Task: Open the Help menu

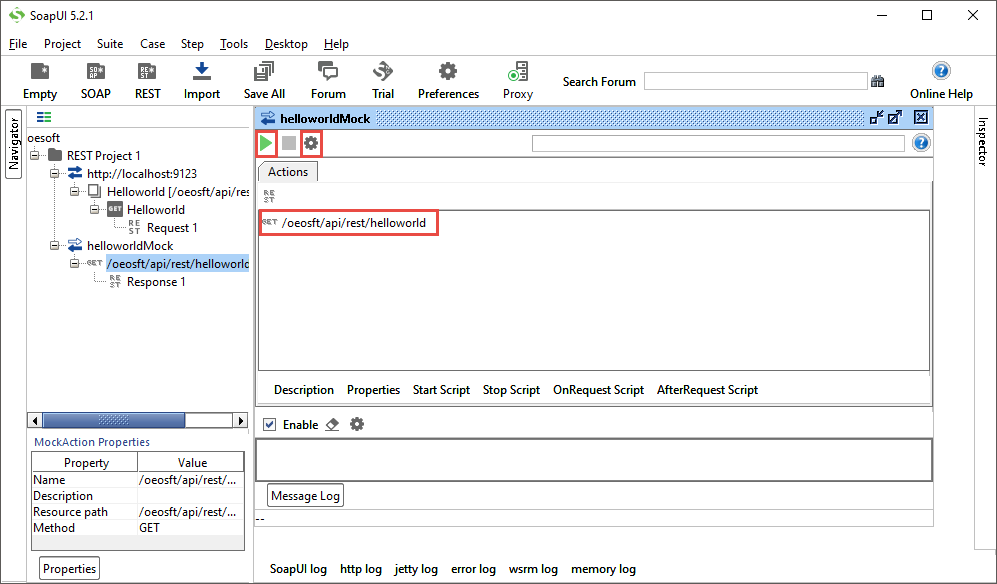Action: [x=336, y=44]
